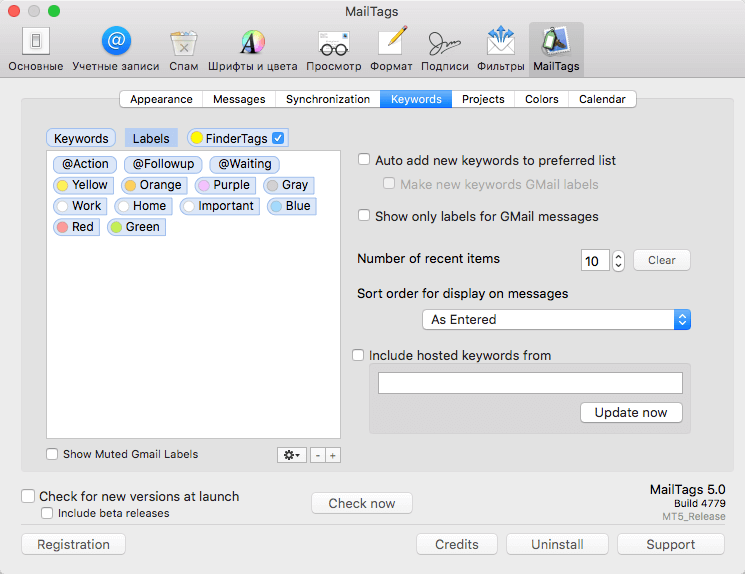Select the Yellow color tag
Image resolution: width=745 pixels, height=574 pixels.
point(83,185)
